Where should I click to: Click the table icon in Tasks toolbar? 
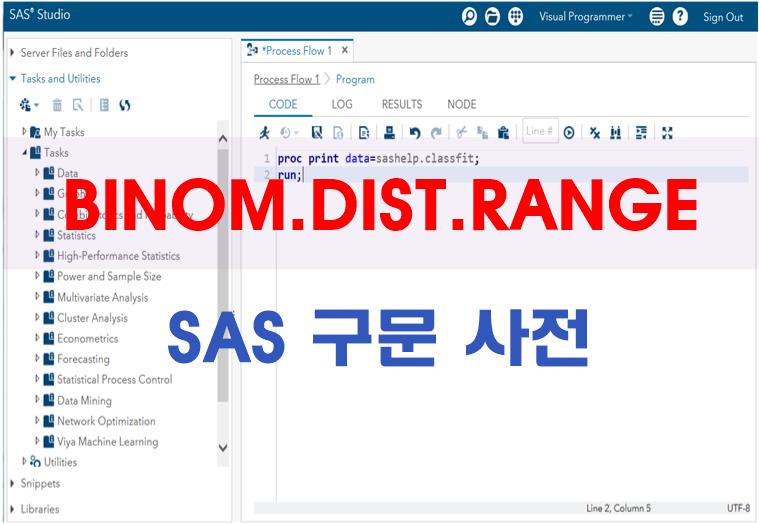point(104,105)
